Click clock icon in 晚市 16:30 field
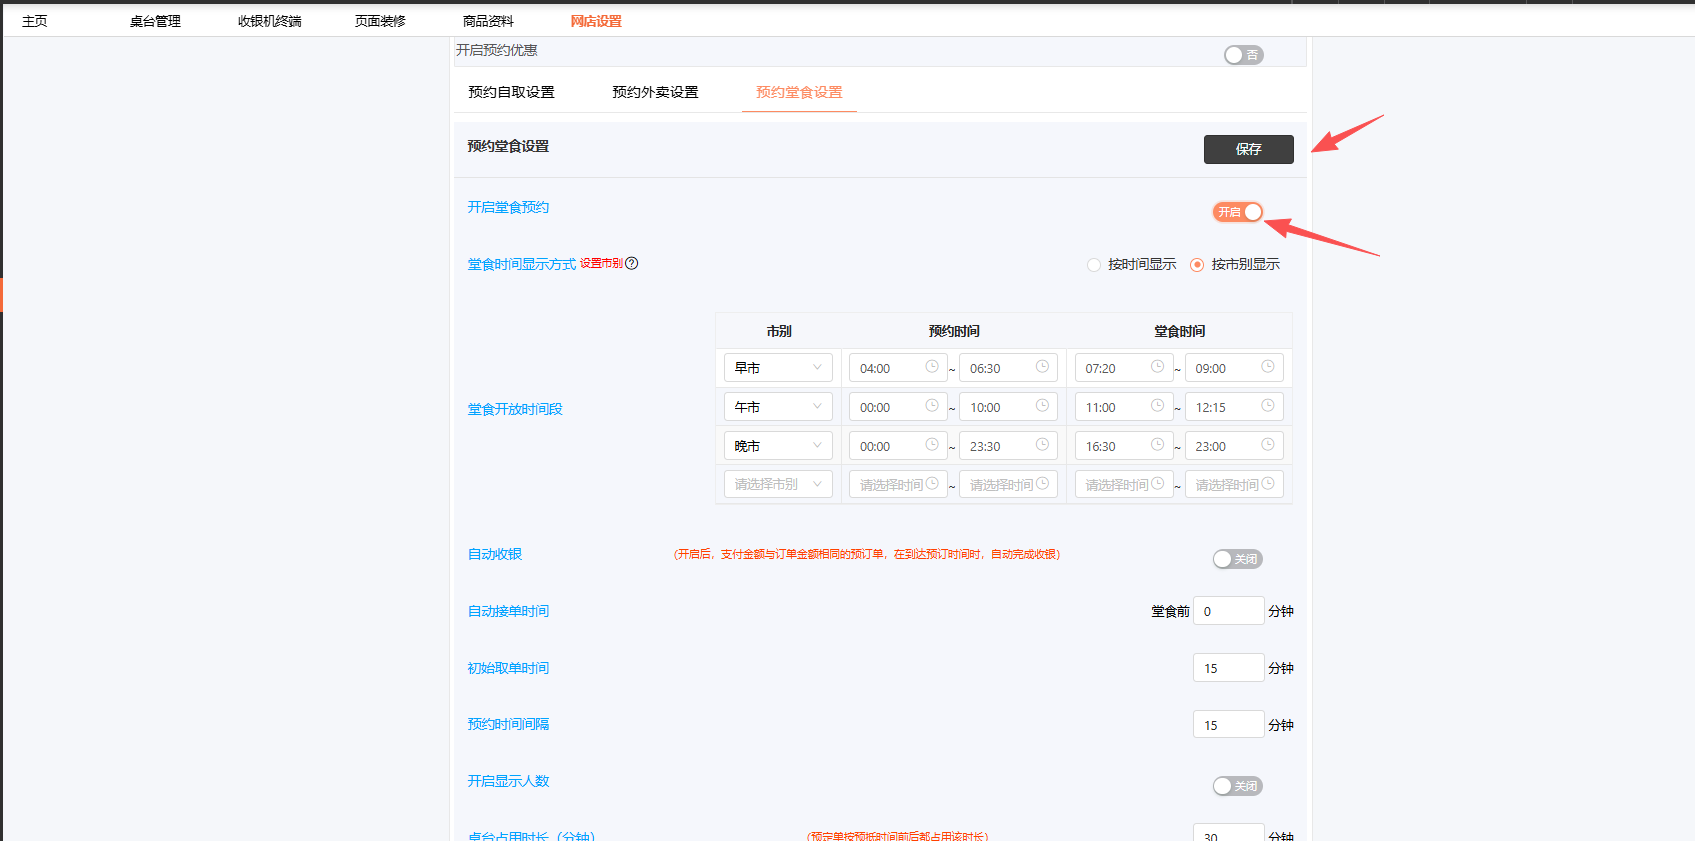 (1157, 445)
